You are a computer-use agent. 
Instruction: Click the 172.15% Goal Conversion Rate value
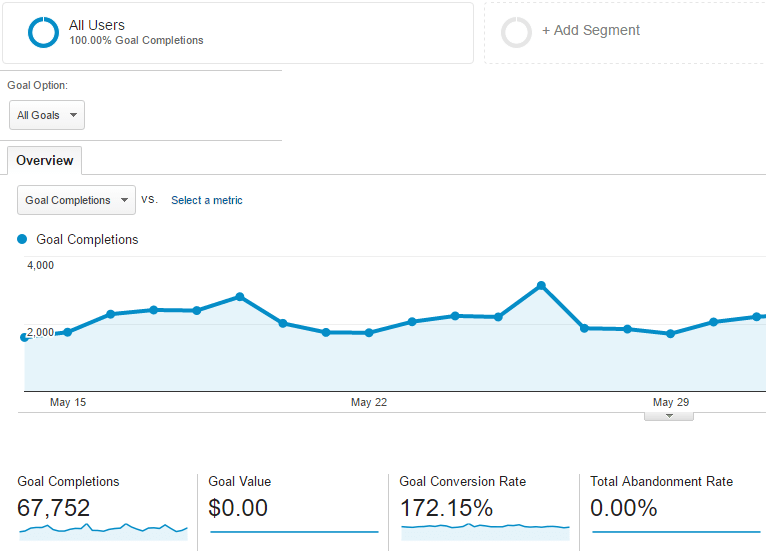[x=446, y=508]
